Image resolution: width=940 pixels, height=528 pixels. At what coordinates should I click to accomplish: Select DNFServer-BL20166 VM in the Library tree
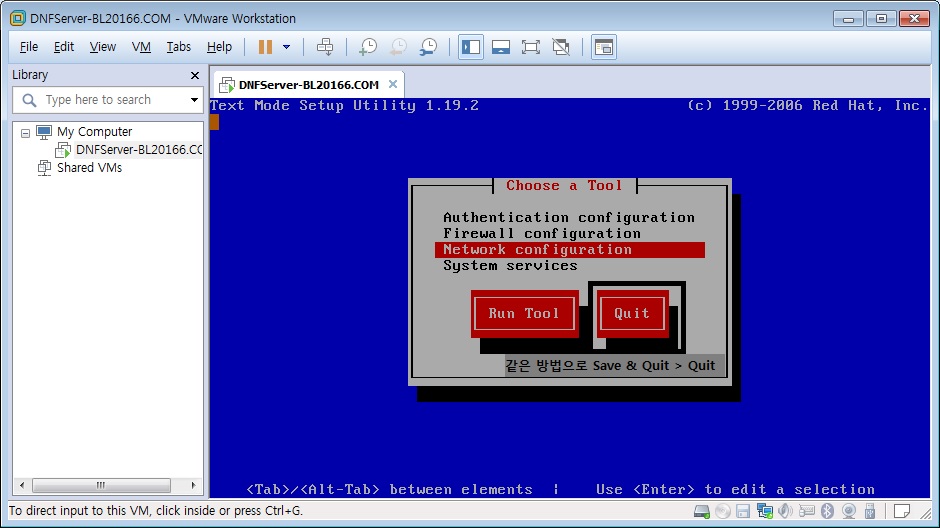(138, 150)
